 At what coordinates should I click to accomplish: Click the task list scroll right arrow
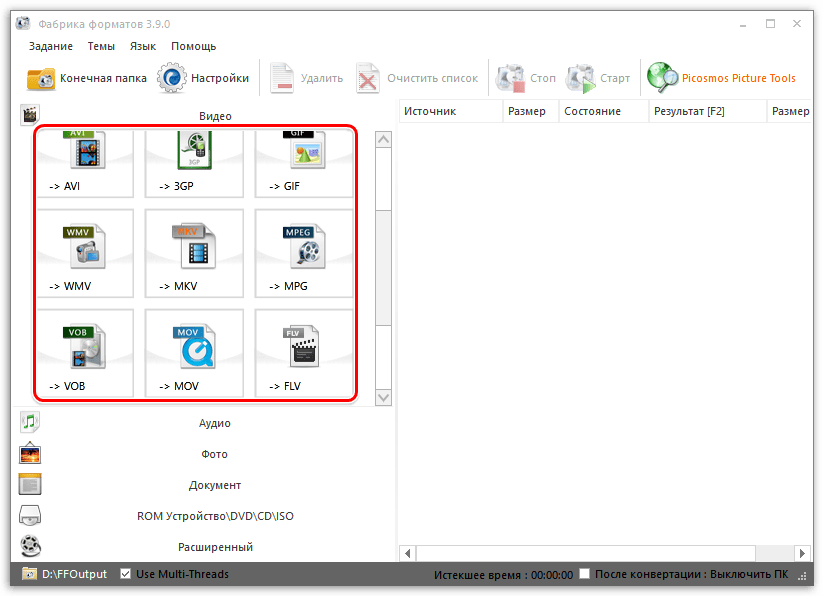point(802,553)
